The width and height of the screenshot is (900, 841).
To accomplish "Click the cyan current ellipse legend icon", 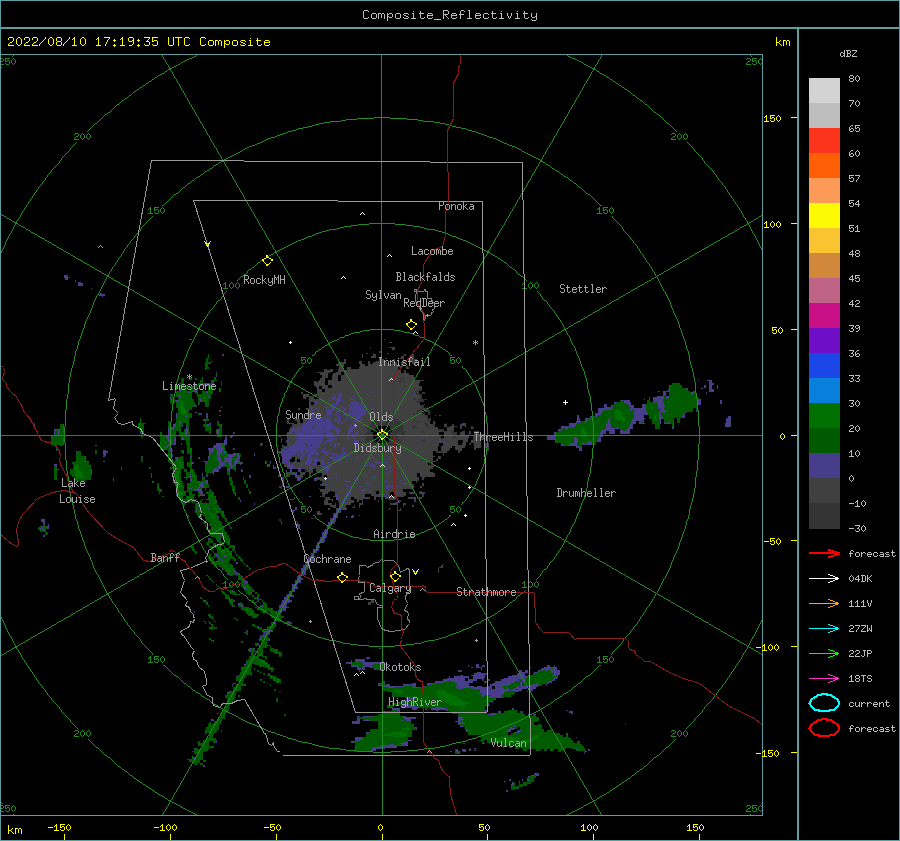I will [824, 703].
